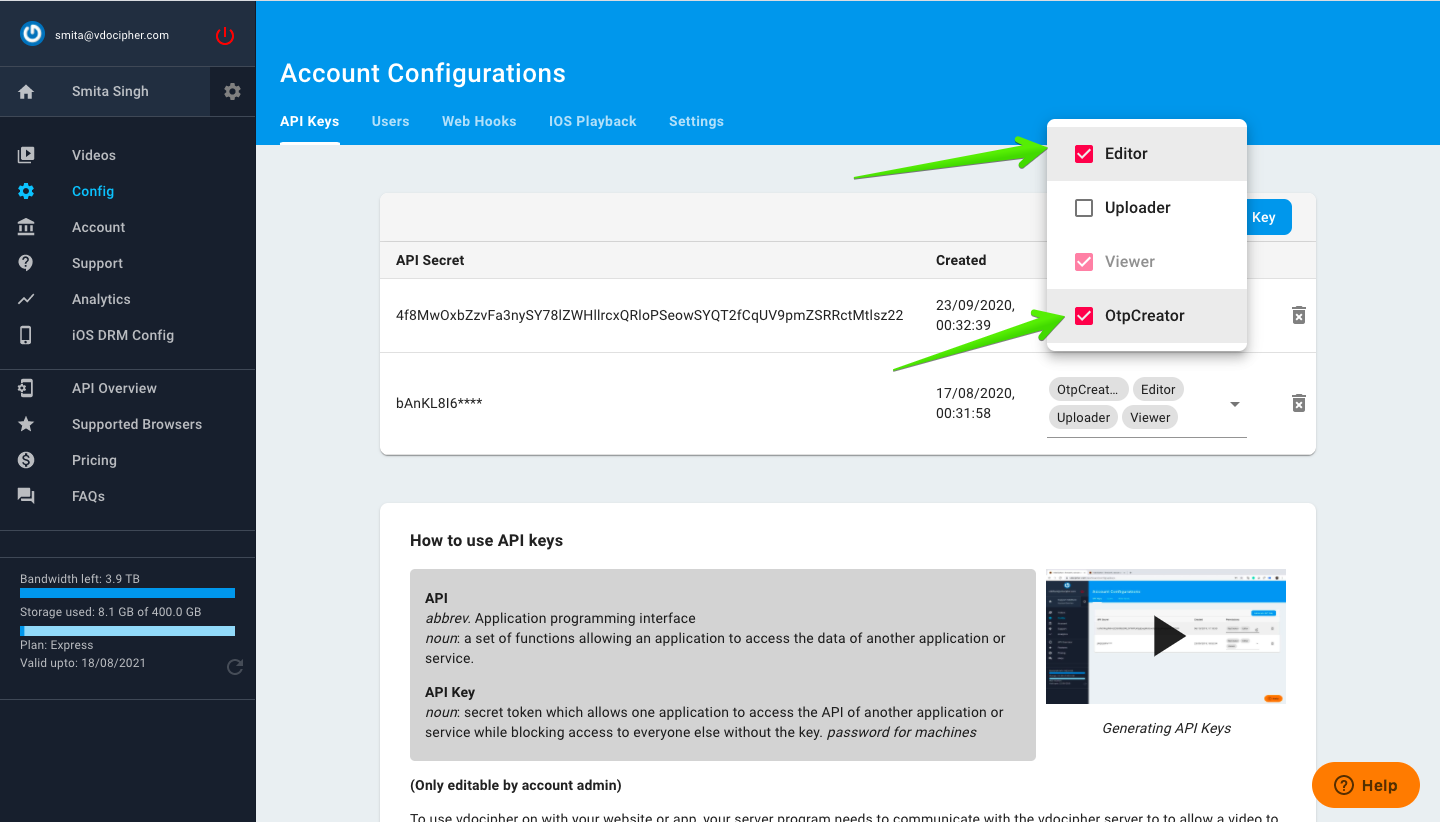This screenshot has width=1440, height=822.
Task: Click the Plan: Express text
Action: (57, 645)
